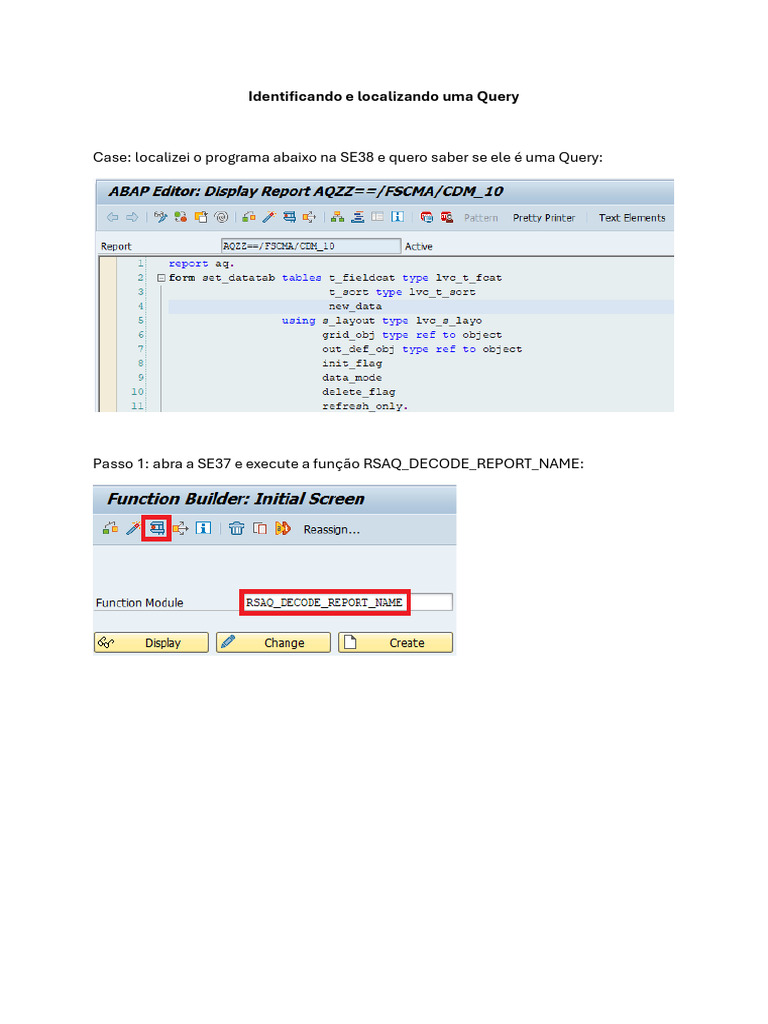Click the Forward arrow in ABAP Editor toolbar
The height and width of the screenshot is (1024, 768).
(x=132, y=217)
